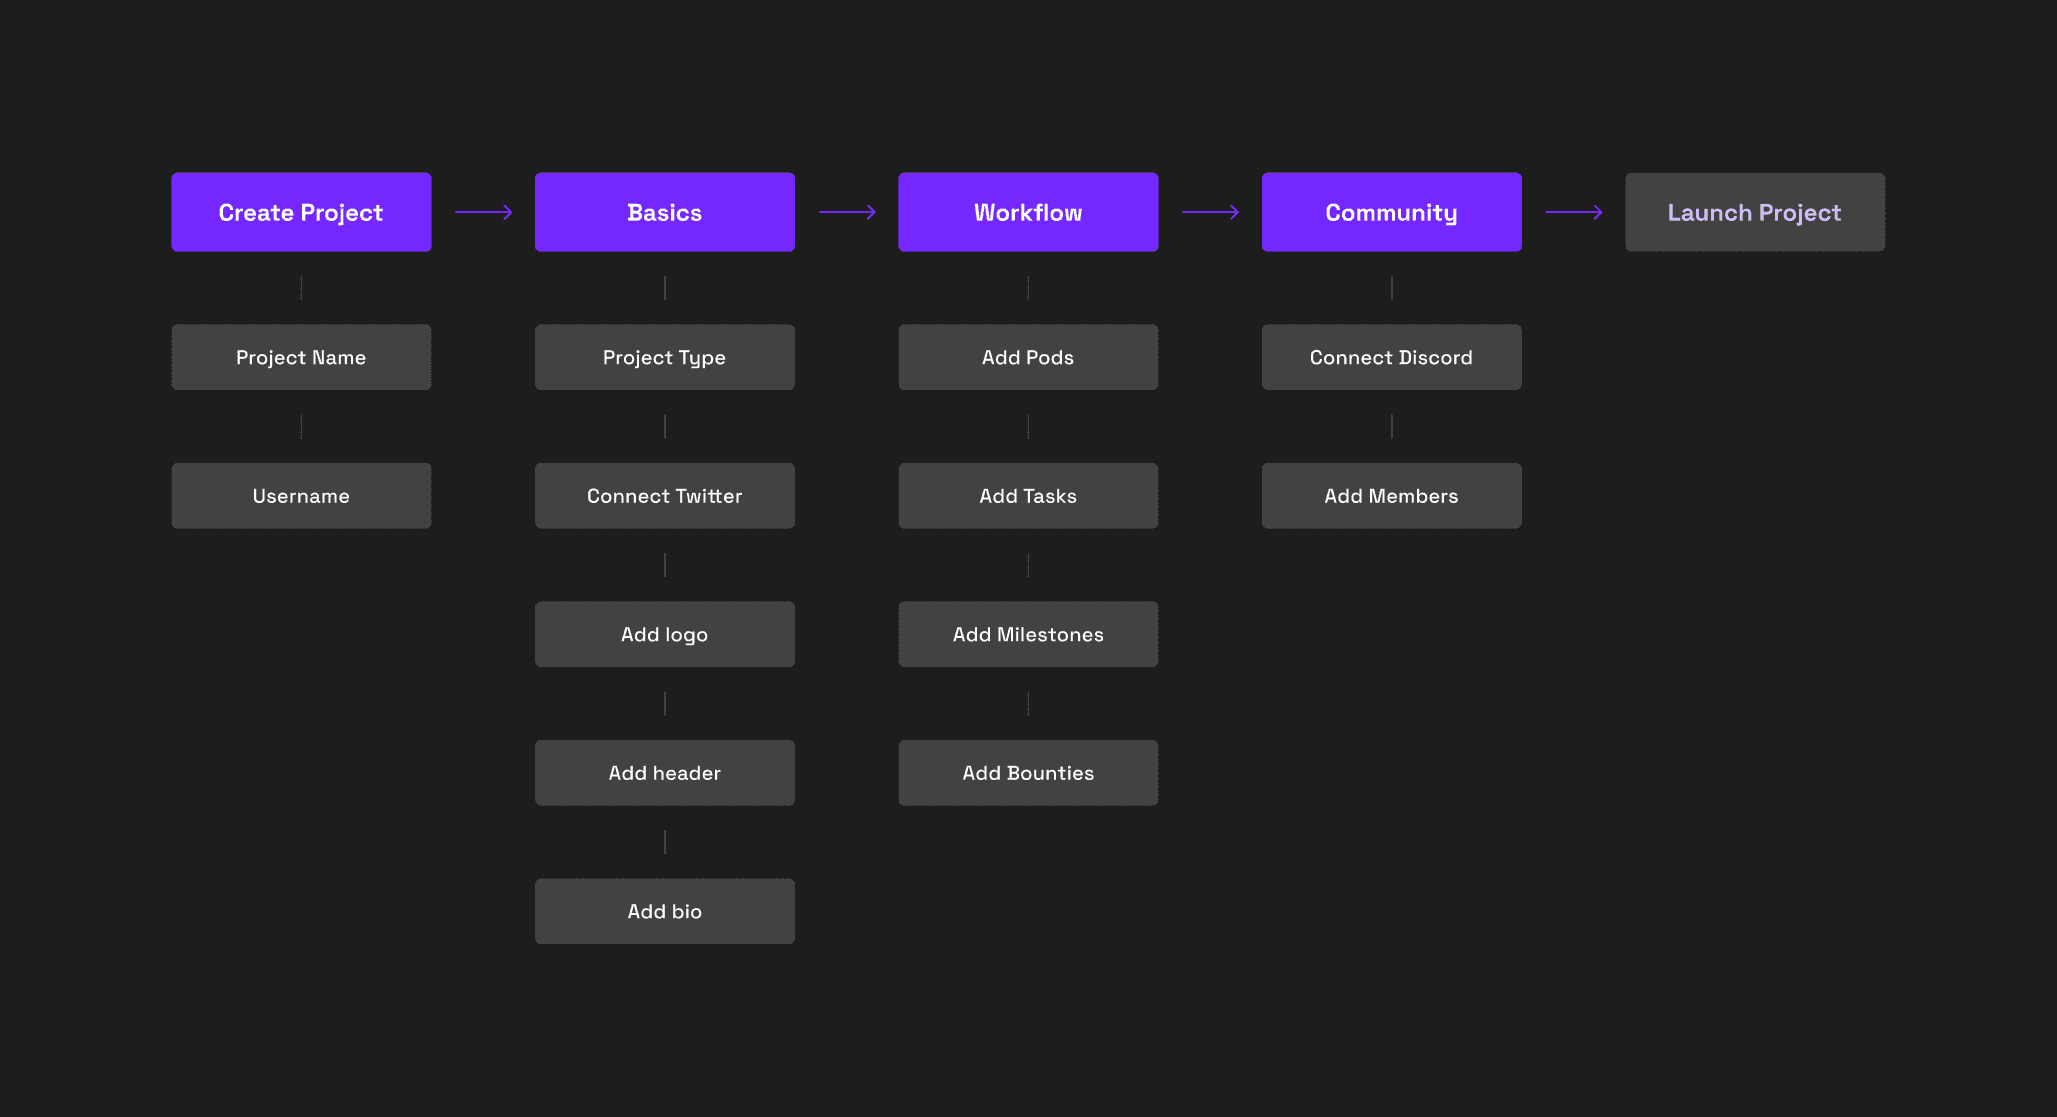Select the Add Milestones item
This screenshot has height=1117, width=2057.
(1028, 634)
